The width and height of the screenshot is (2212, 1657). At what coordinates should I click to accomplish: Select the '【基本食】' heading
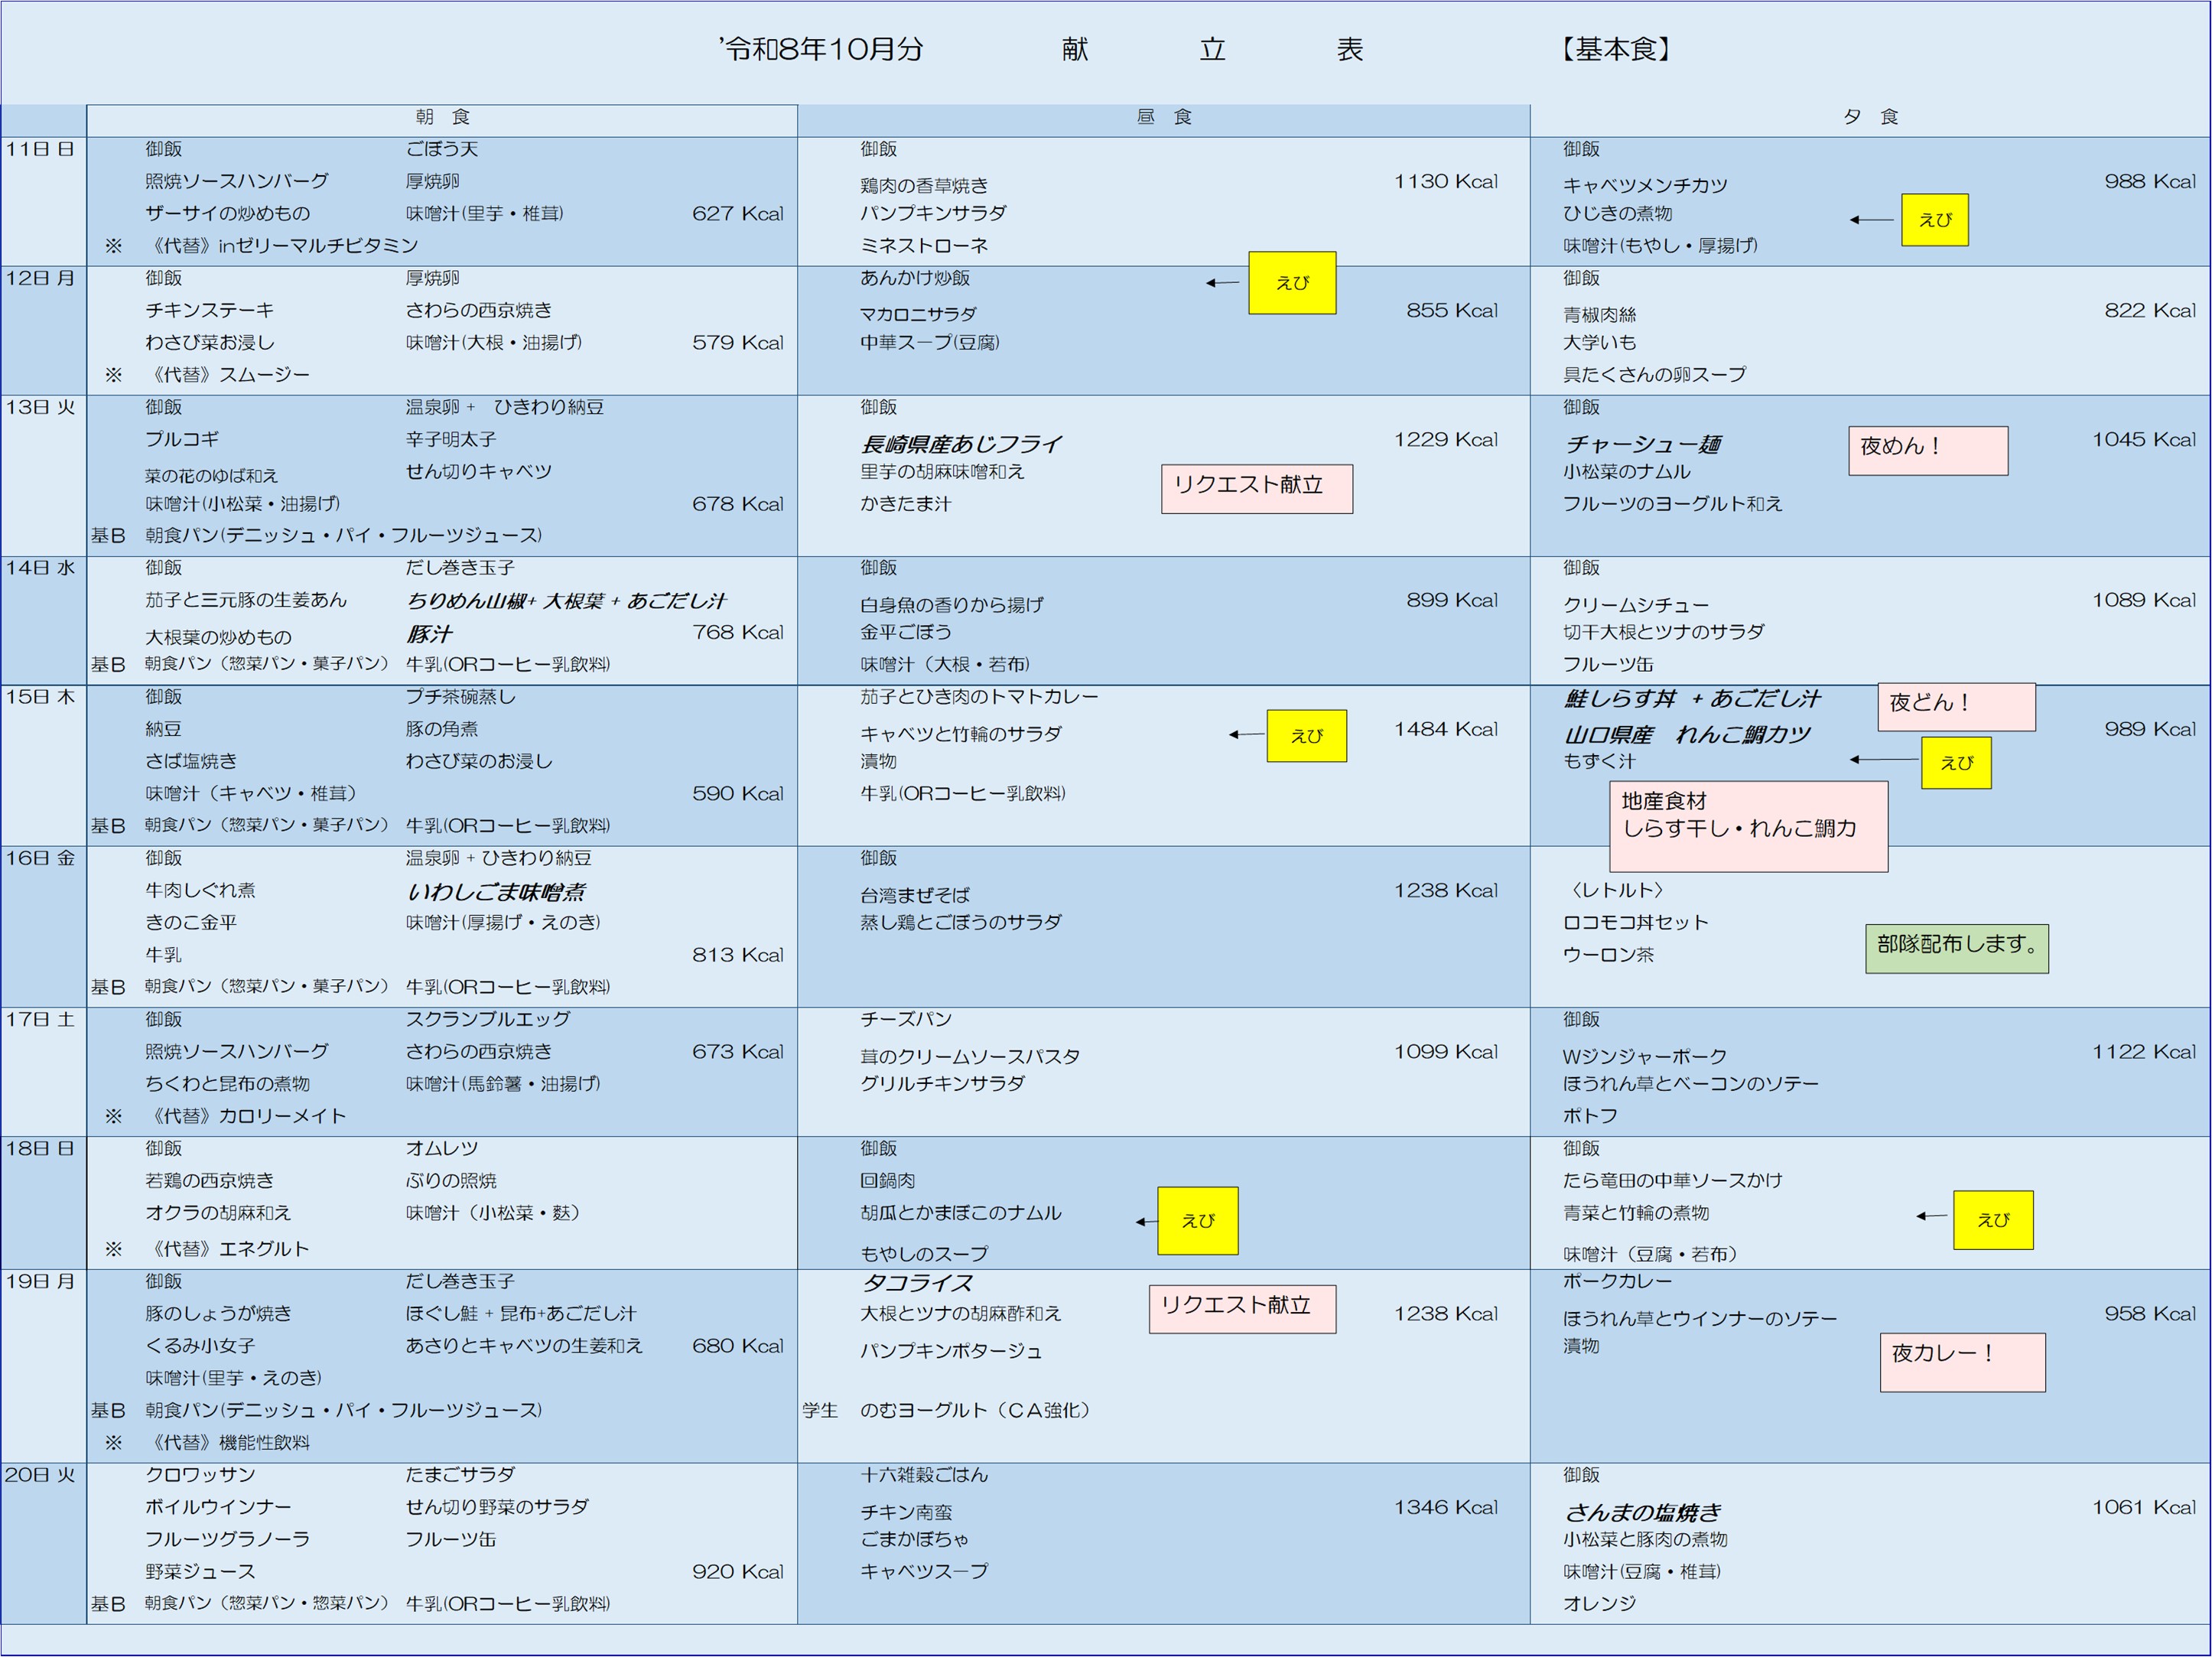tap(1616, 49)
